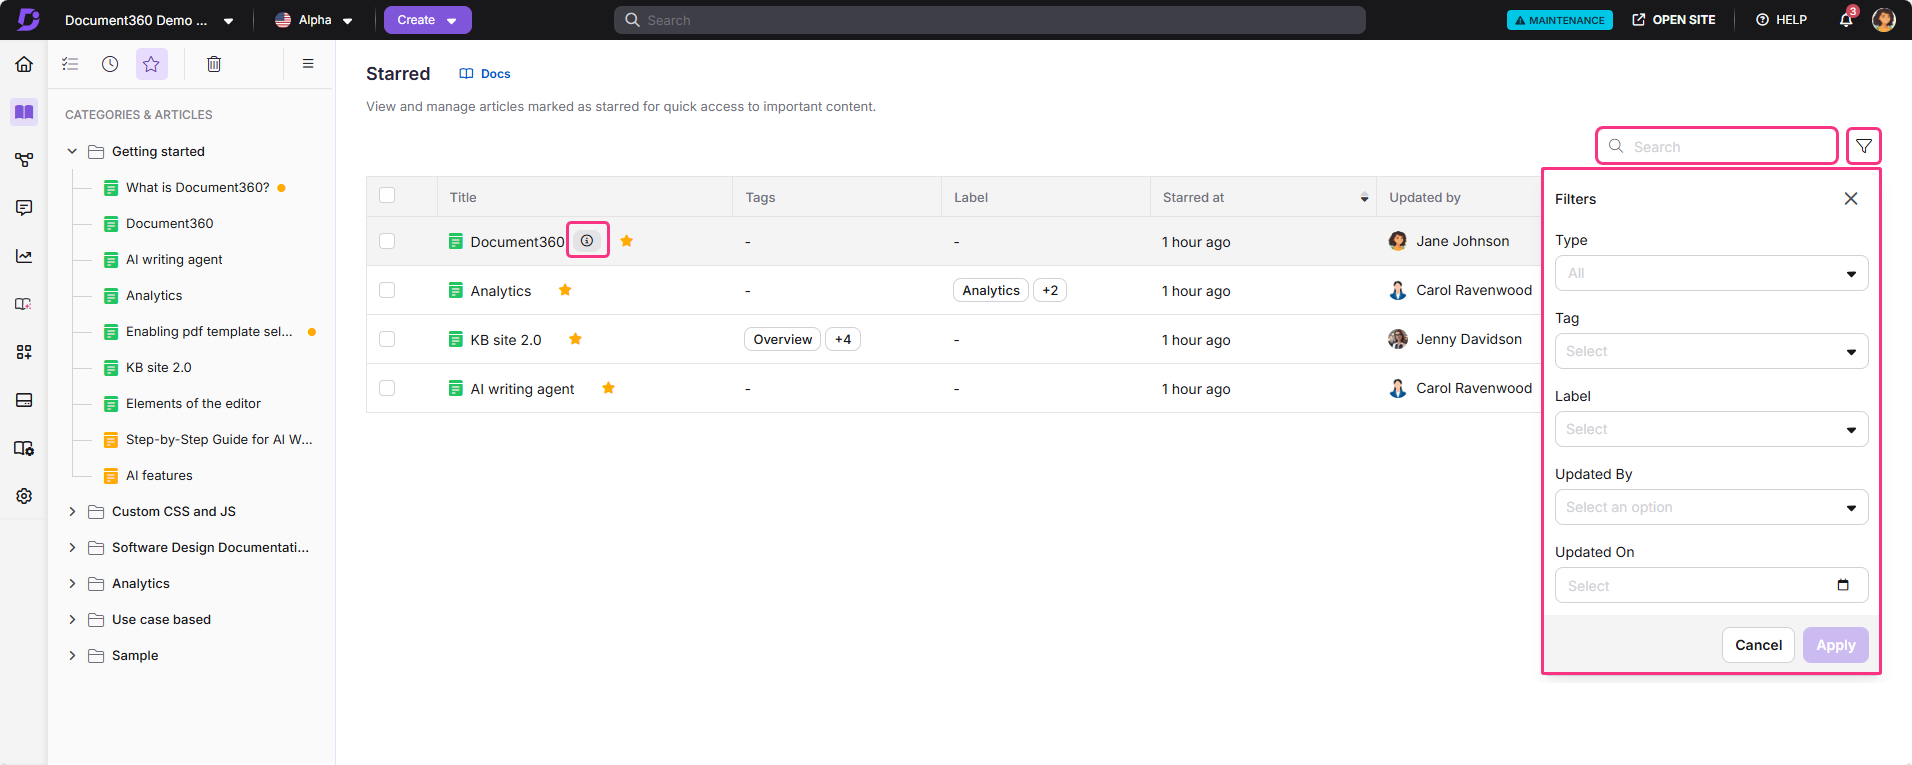
Task: Toggle the select-all header checkbox
Action: [387, 195]
